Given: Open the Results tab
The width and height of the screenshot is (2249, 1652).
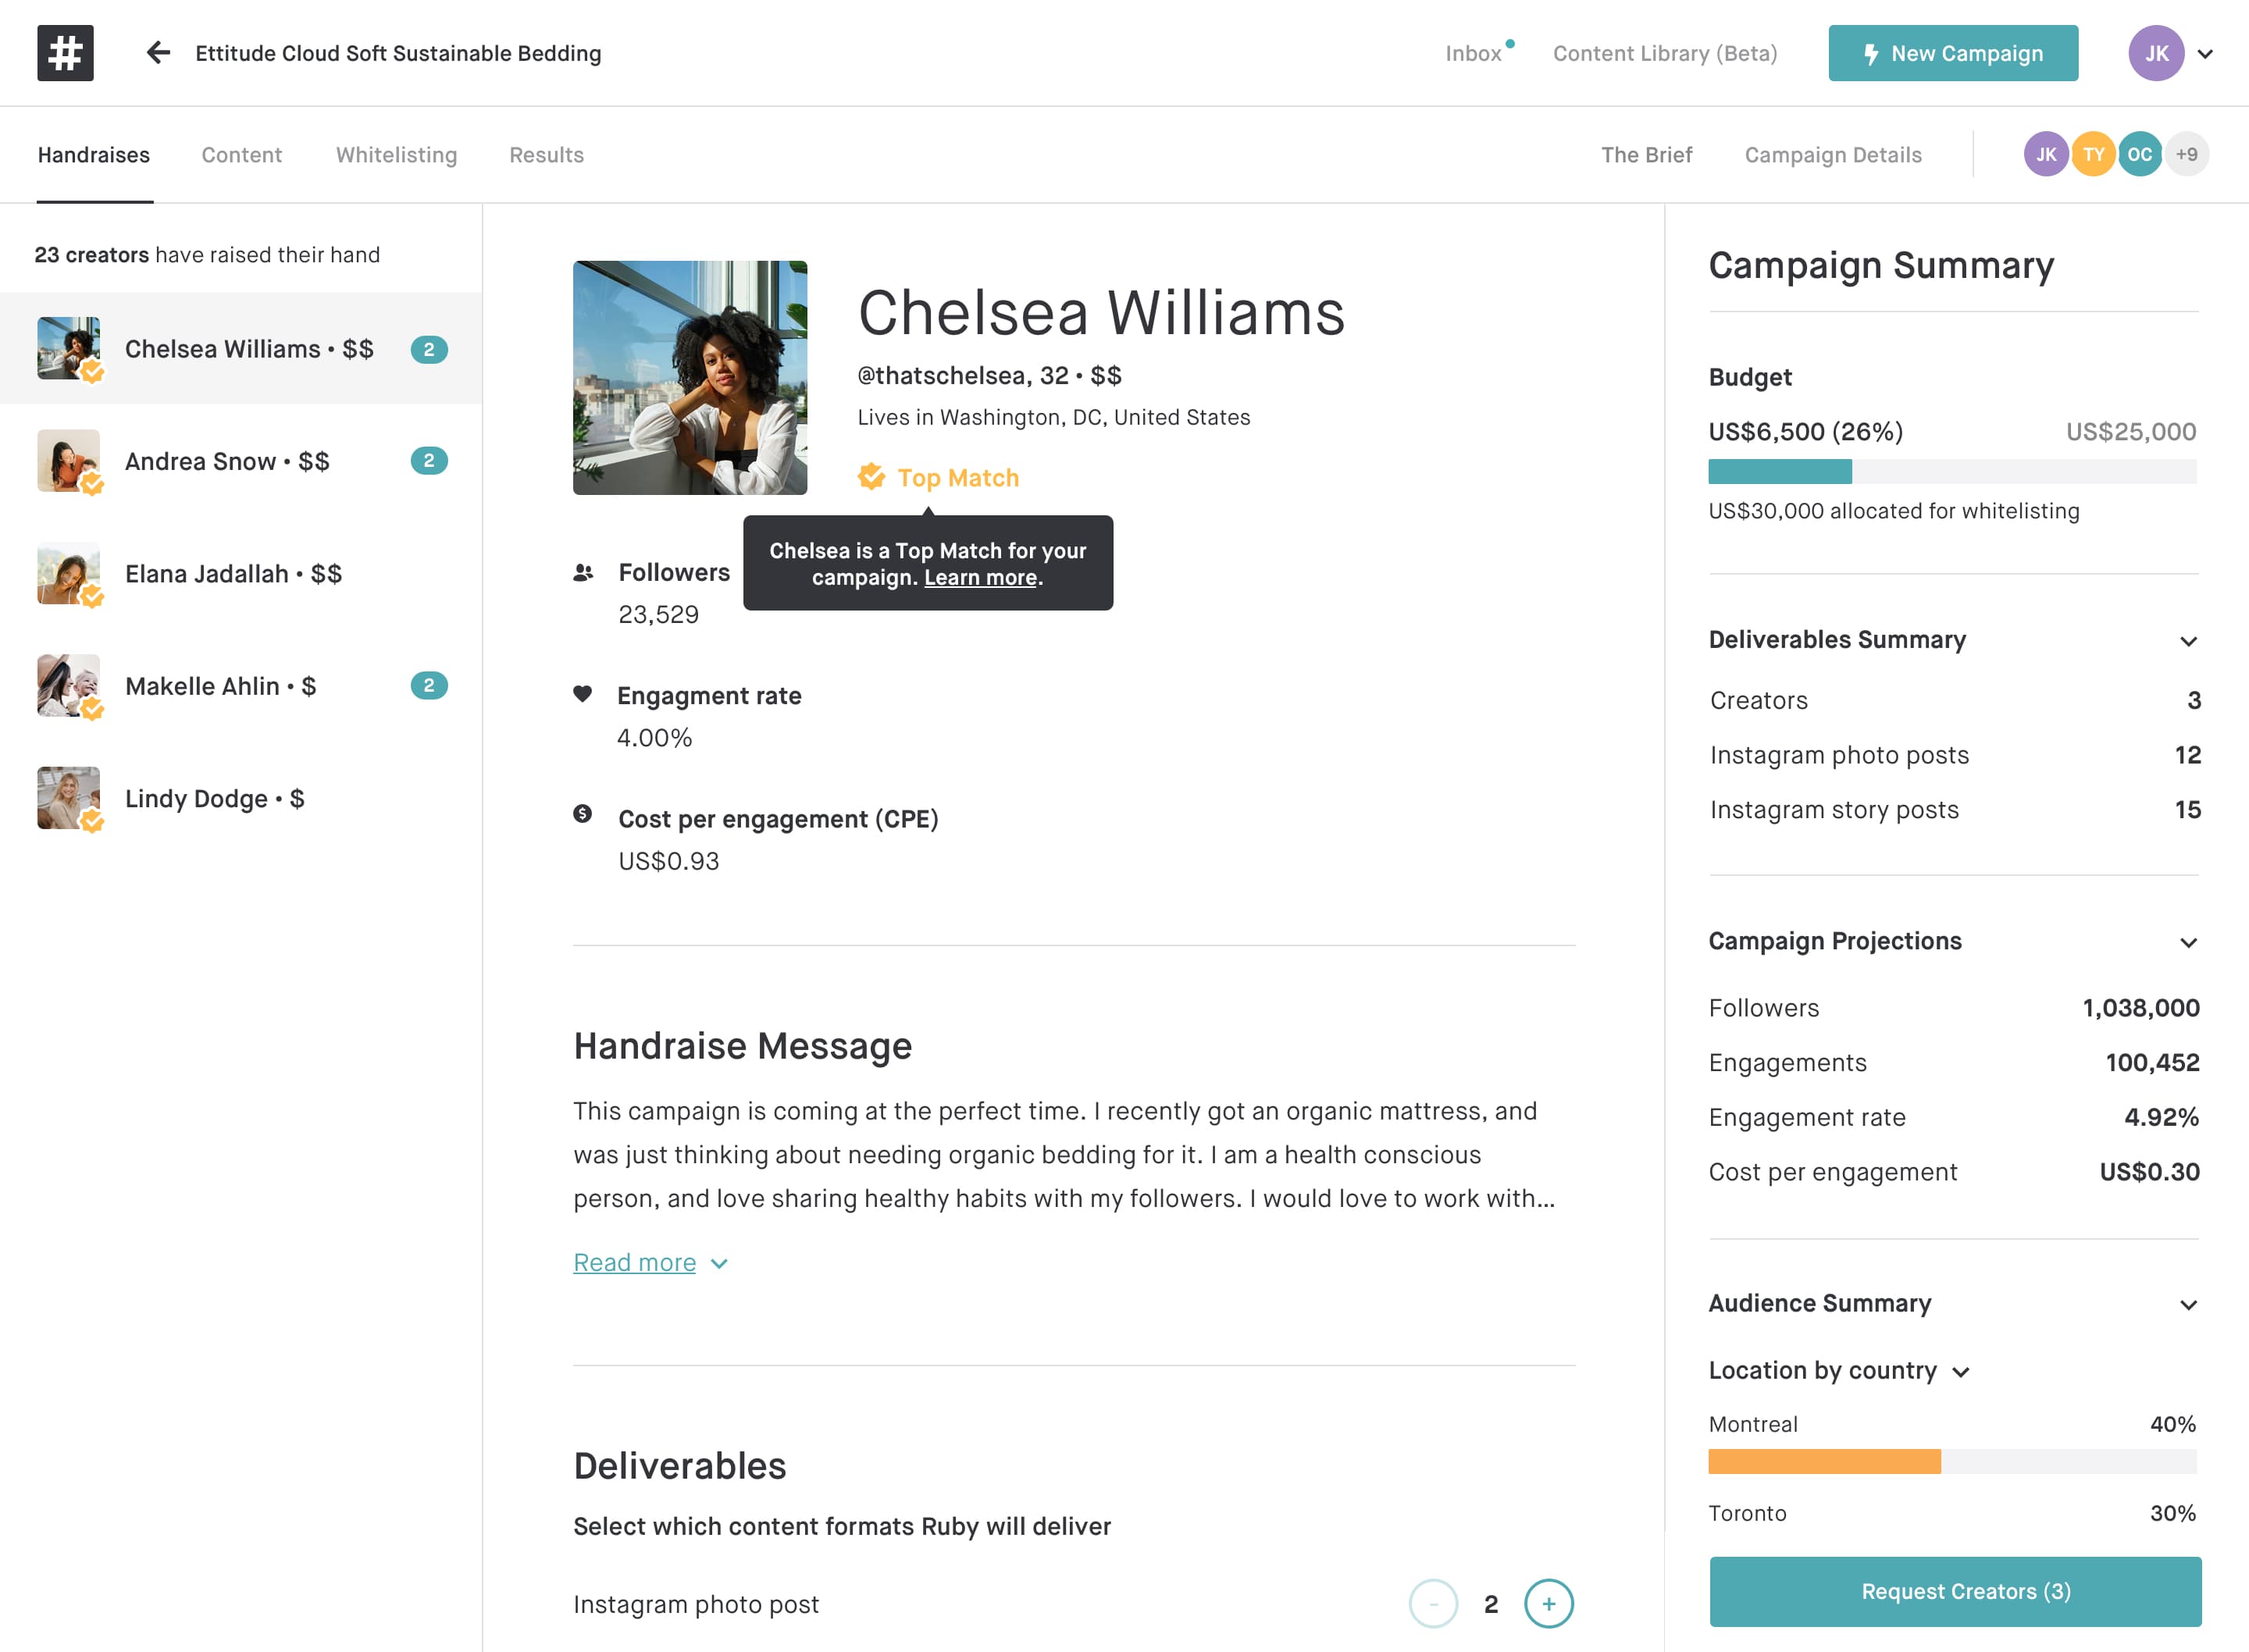Looking at the screenshot, I should (x=546, y=155).
